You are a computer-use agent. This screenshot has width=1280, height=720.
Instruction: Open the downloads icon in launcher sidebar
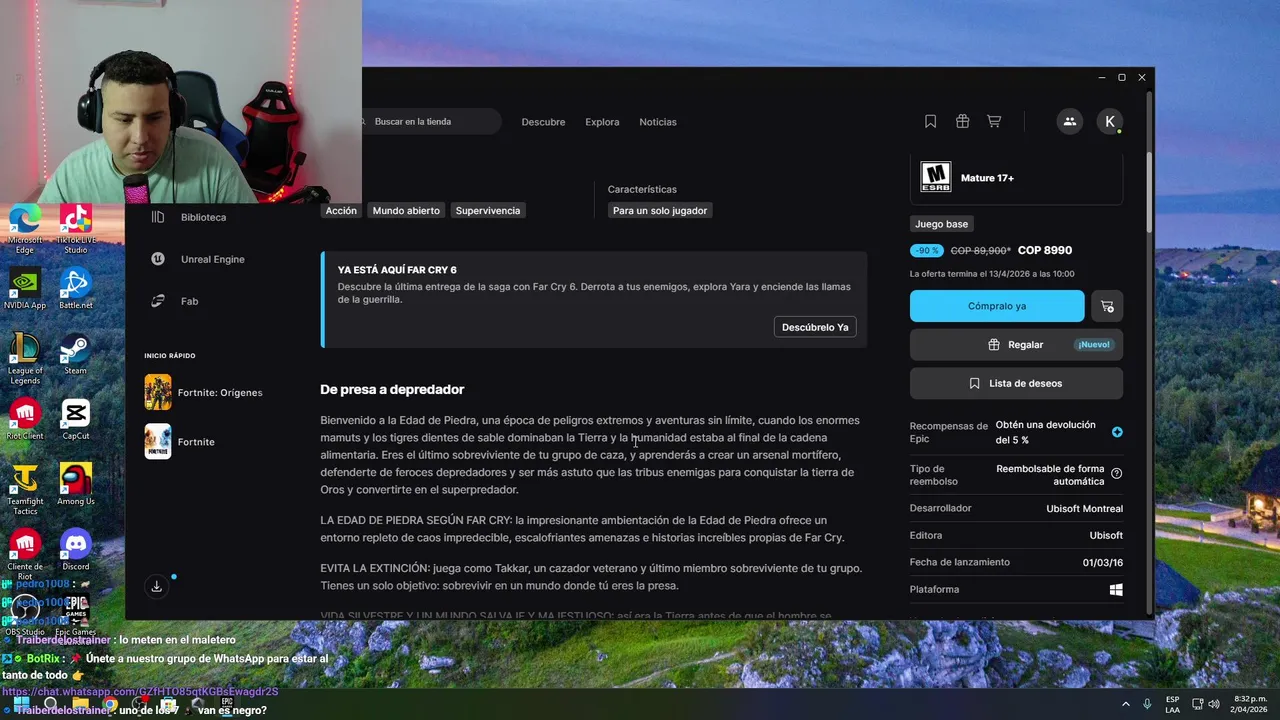pyautogui.click(x=157, y=587)
